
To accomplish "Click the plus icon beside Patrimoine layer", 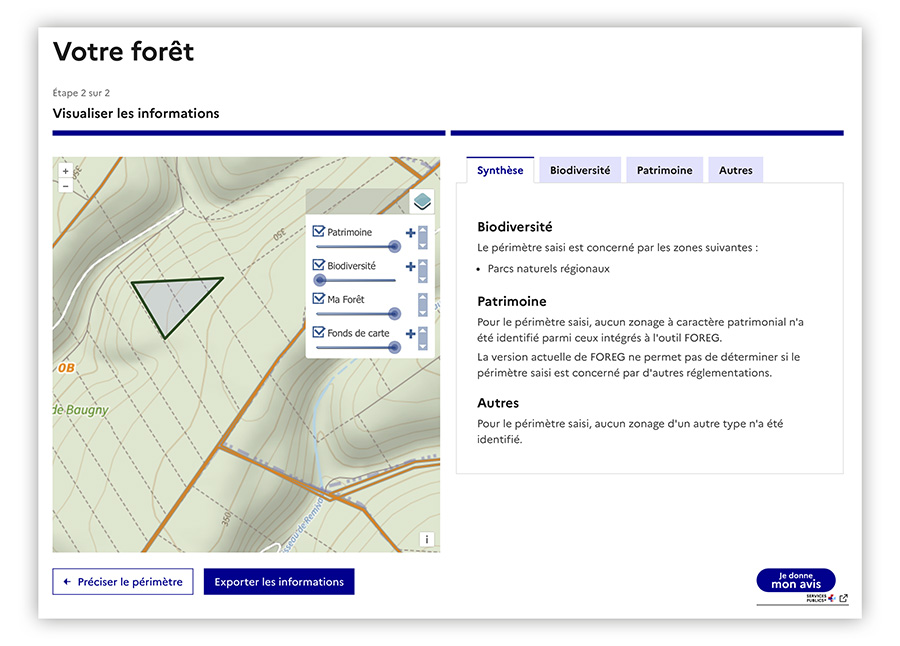I will pyautogui.click(x=410, y=233).
